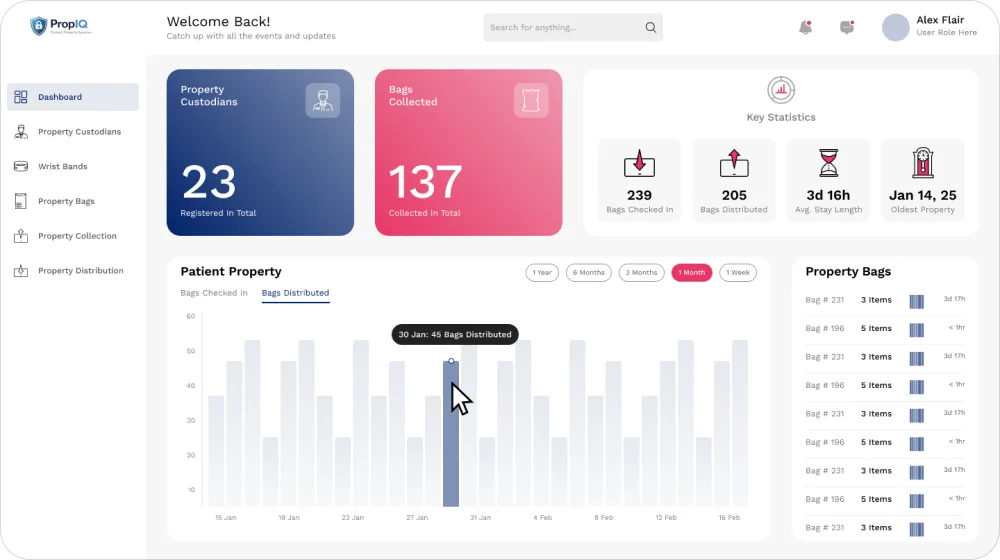Click the Property Collection sidebar icon
Viewport: 1000px width, 560px height.
pyautogui.click(x=20, y=236)
